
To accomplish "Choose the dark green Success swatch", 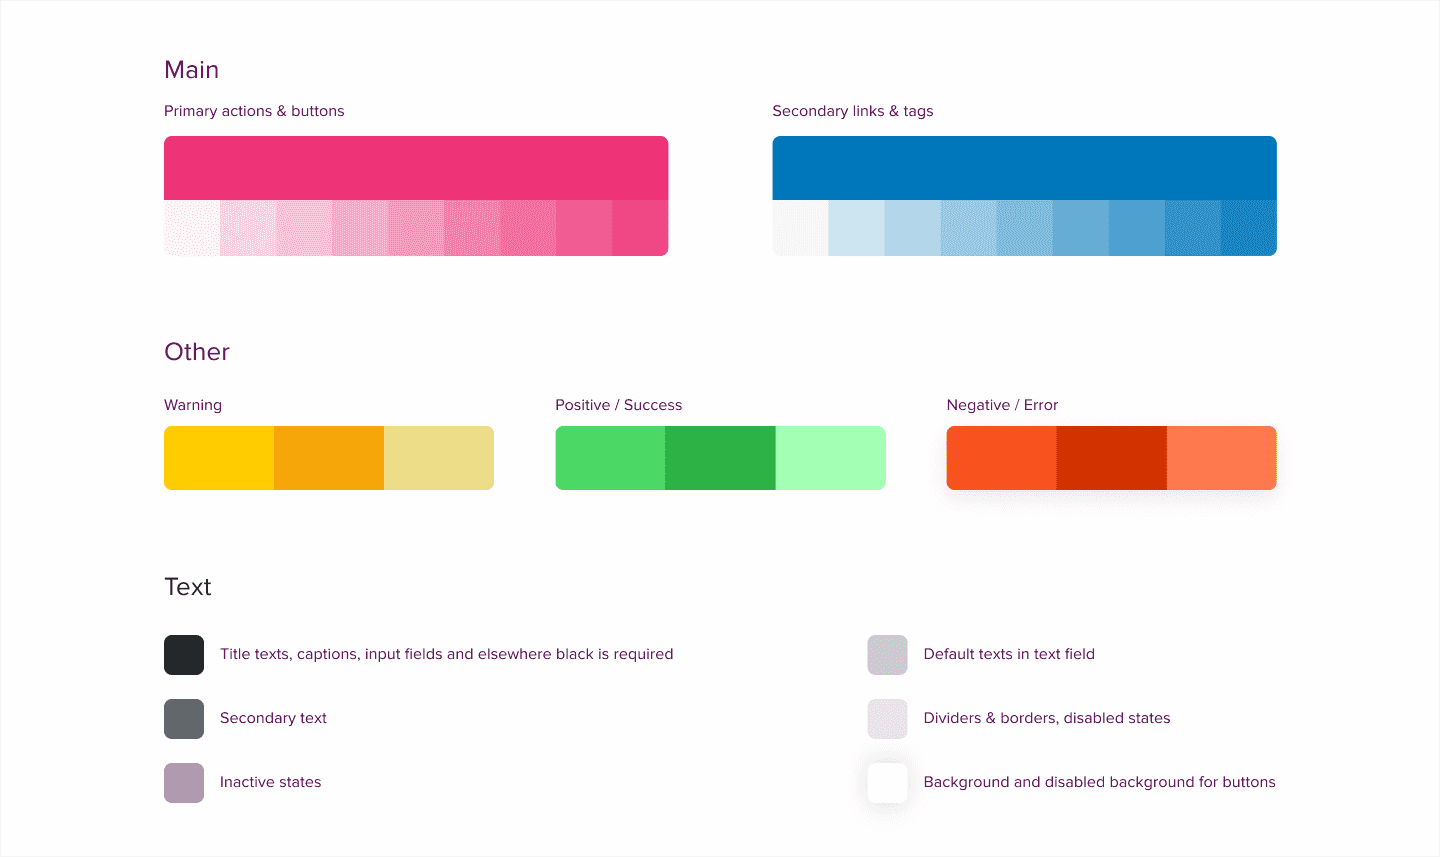I will coord(720,458).
